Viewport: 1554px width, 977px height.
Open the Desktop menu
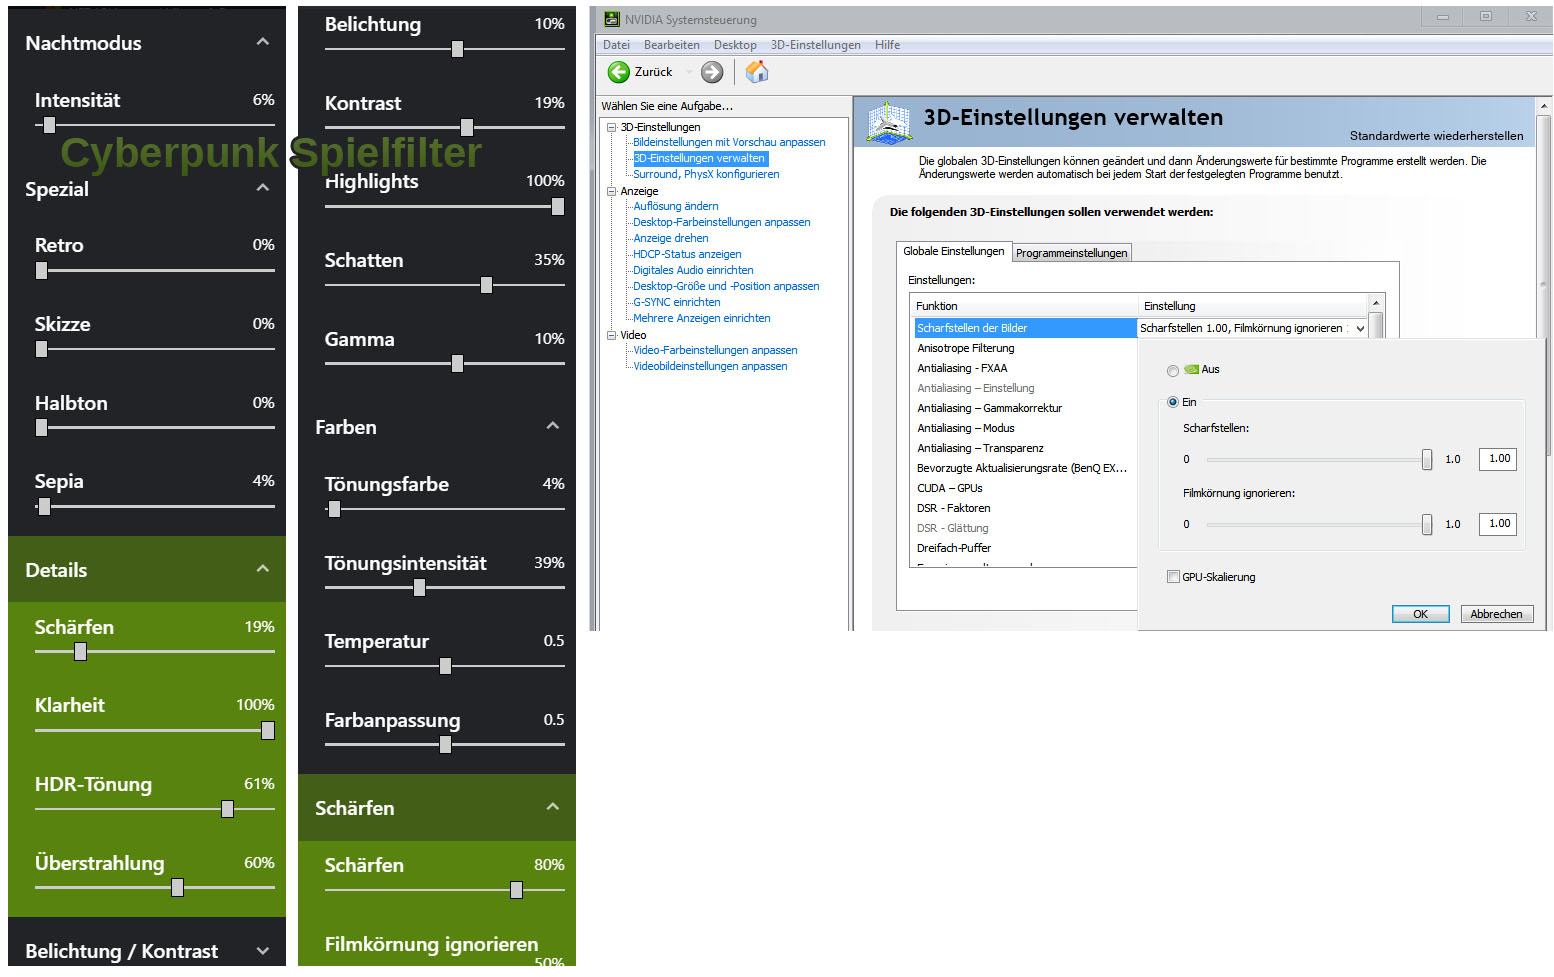pyautogui.click(x=735, y=45)
